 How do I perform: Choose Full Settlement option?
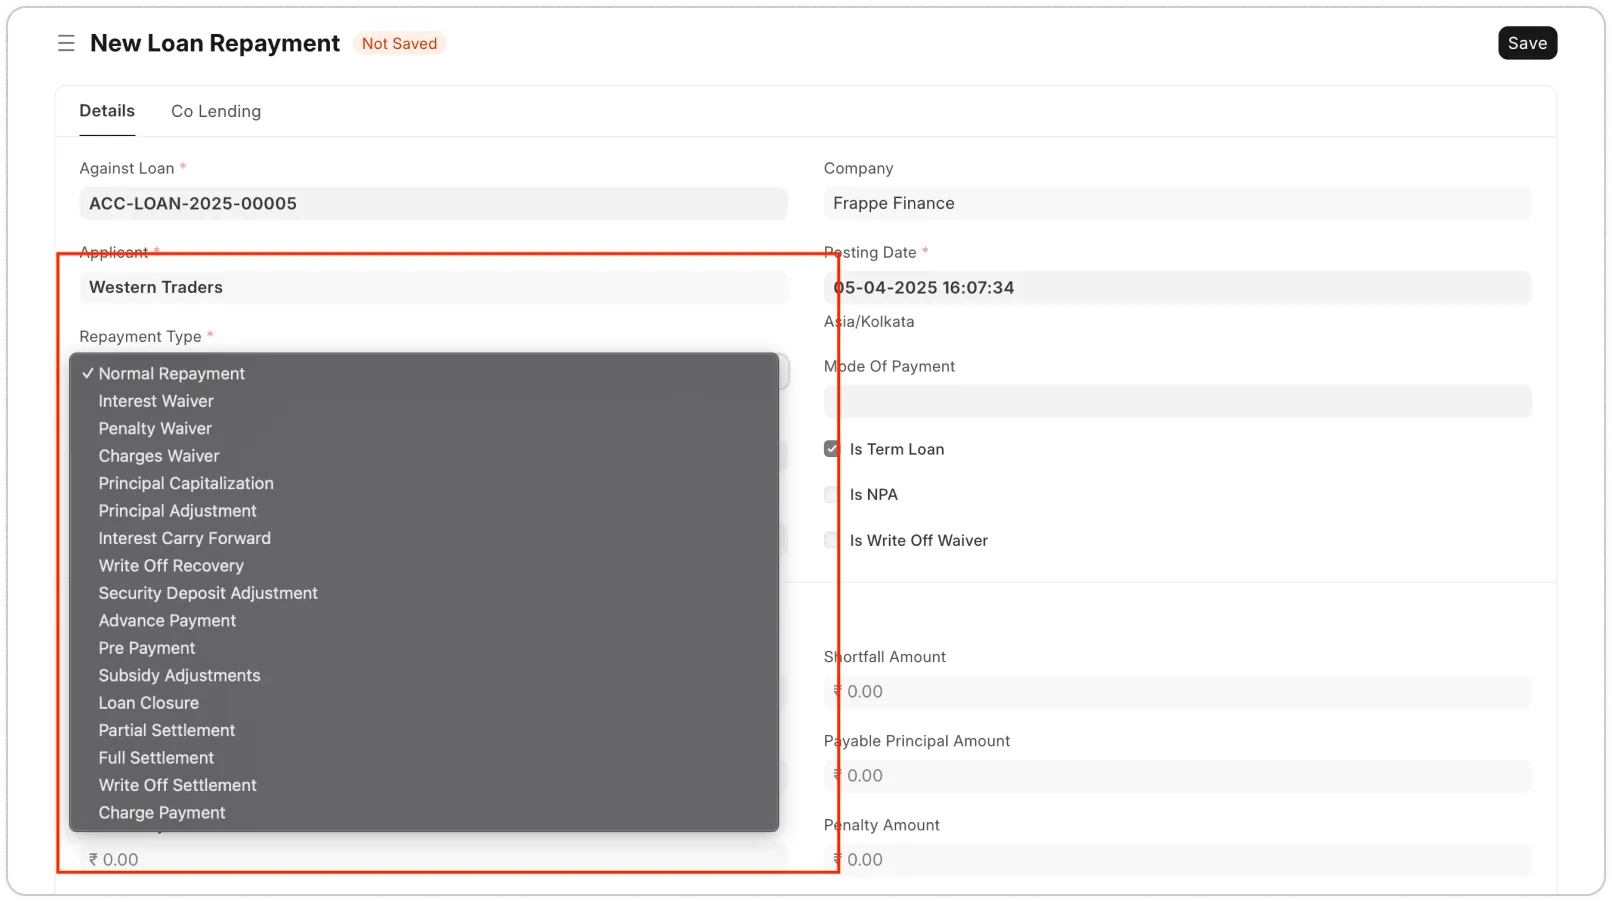coord(155,757)
